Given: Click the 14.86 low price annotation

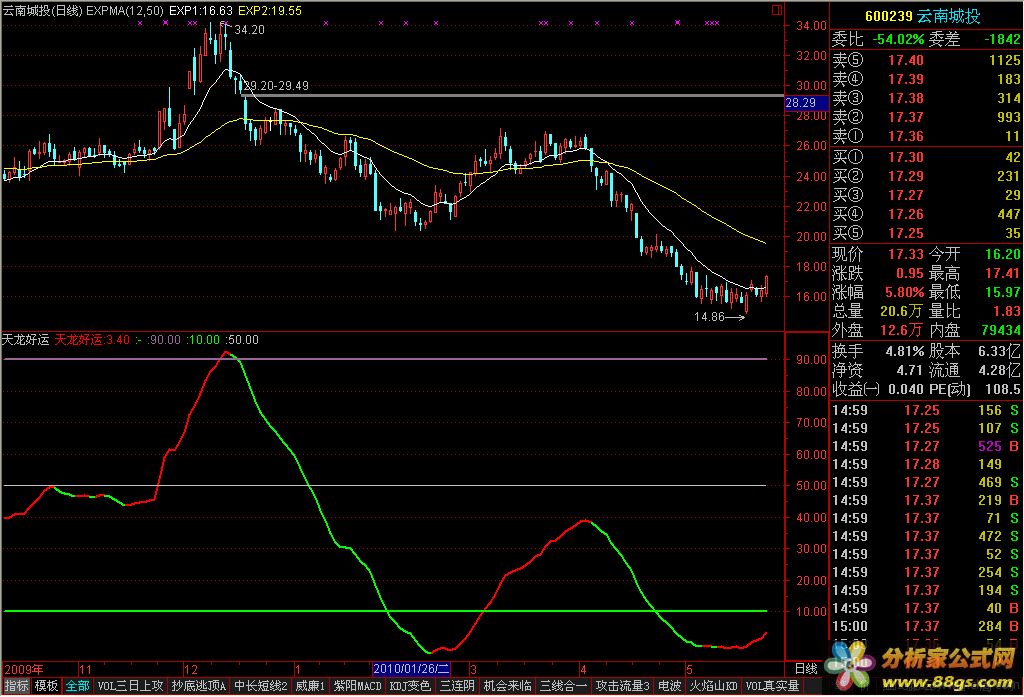Looking at the screenshot, I should tap(709, 317).
